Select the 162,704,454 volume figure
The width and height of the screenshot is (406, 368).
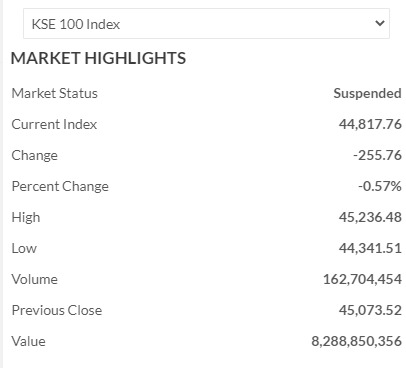point(362,279)
